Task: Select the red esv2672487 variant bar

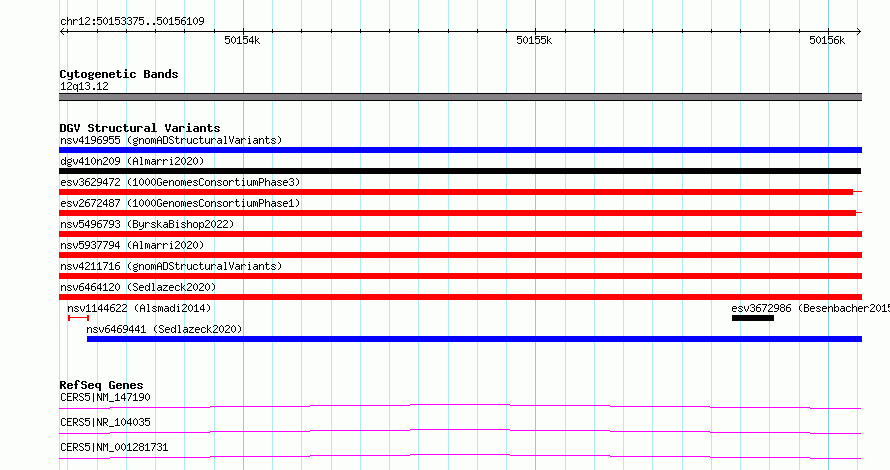Action: [460, 213]
